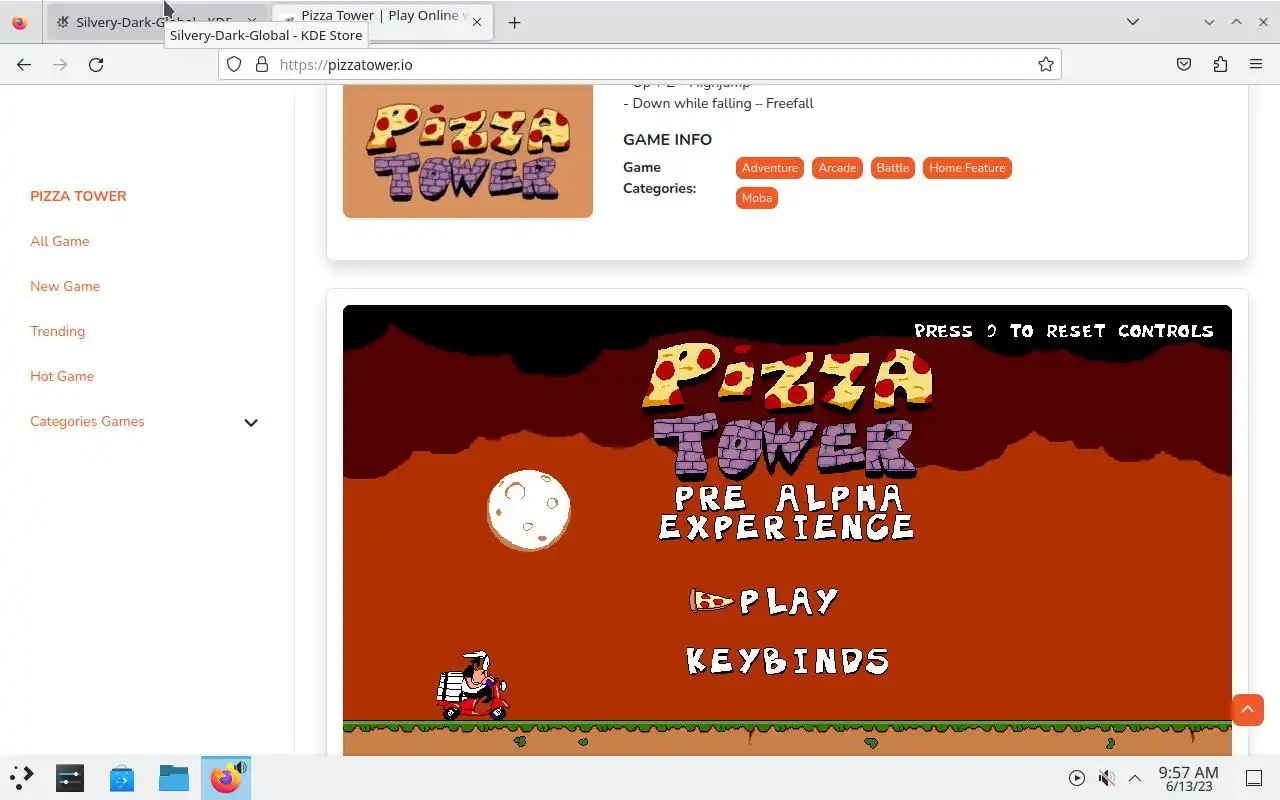Open the KDE application launcher
Viewport: 1280px width, 800px height.
22,778
